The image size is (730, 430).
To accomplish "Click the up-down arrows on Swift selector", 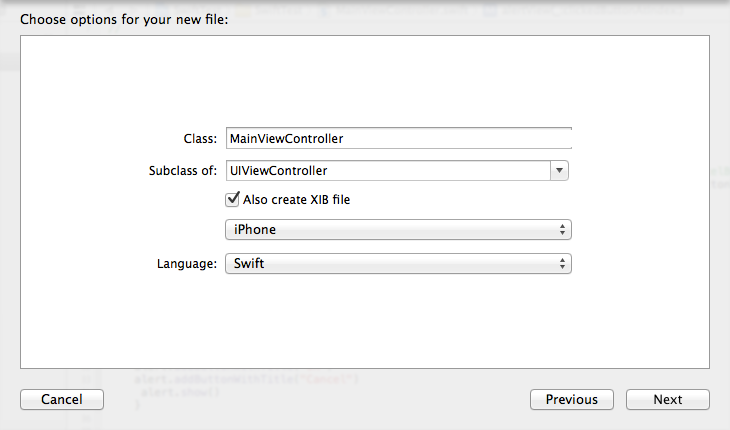I will (562, 263).
